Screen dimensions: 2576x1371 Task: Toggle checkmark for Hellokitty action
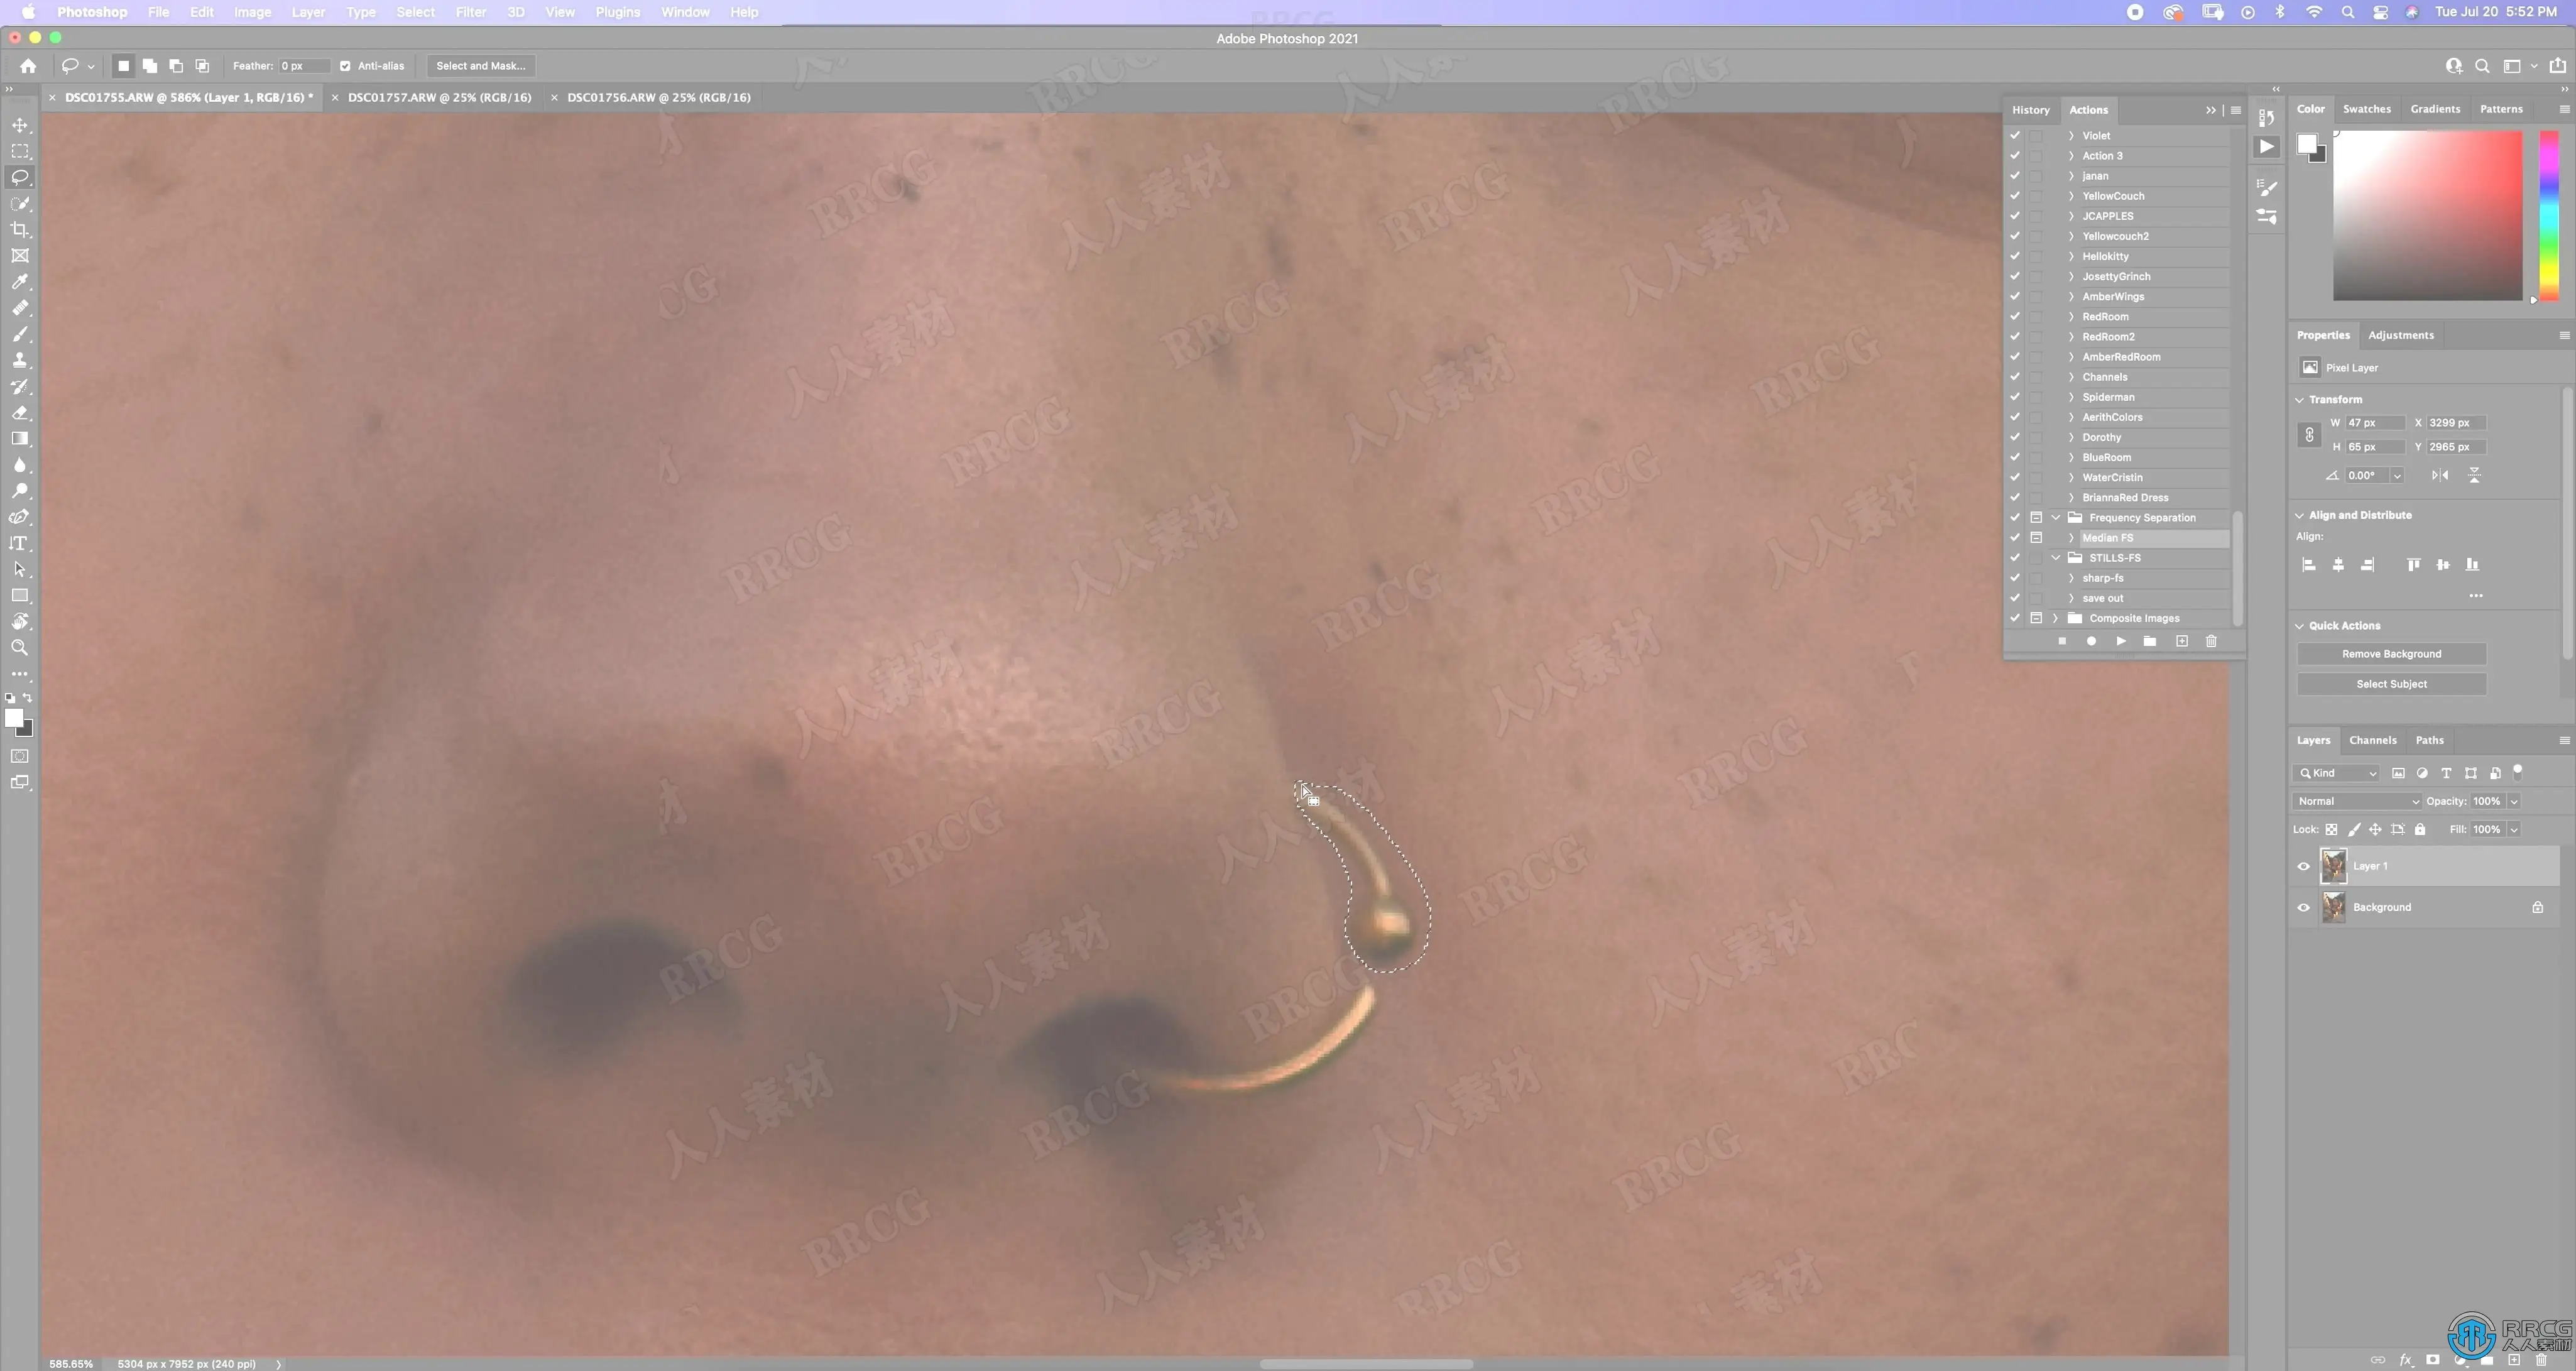(2015, 256)
